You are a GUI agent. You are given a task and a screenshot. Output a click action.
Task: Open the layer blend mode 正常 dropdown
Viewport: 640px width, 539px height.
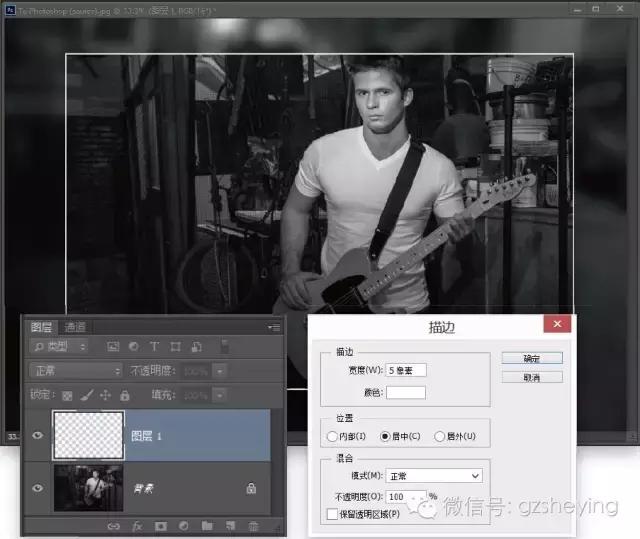pyautogui.click(x=75, y=370)
